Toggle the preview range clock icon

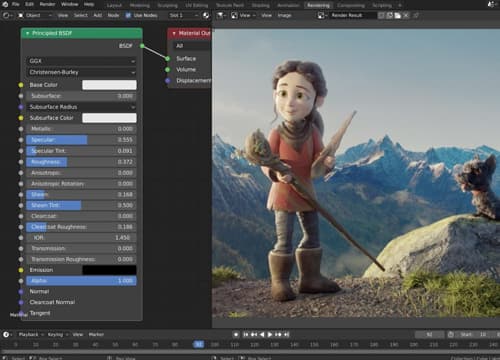[451, 334]
